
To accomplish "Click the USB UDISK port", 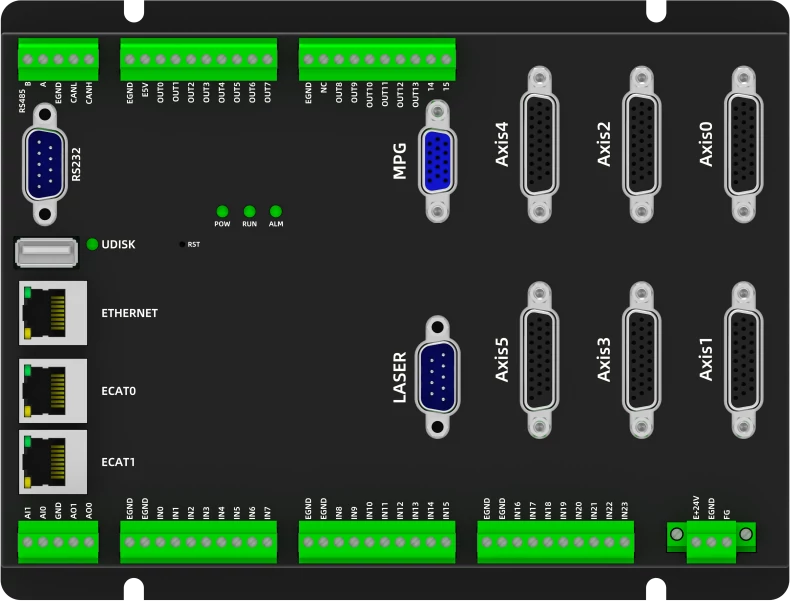I will [x=46, y=252].
